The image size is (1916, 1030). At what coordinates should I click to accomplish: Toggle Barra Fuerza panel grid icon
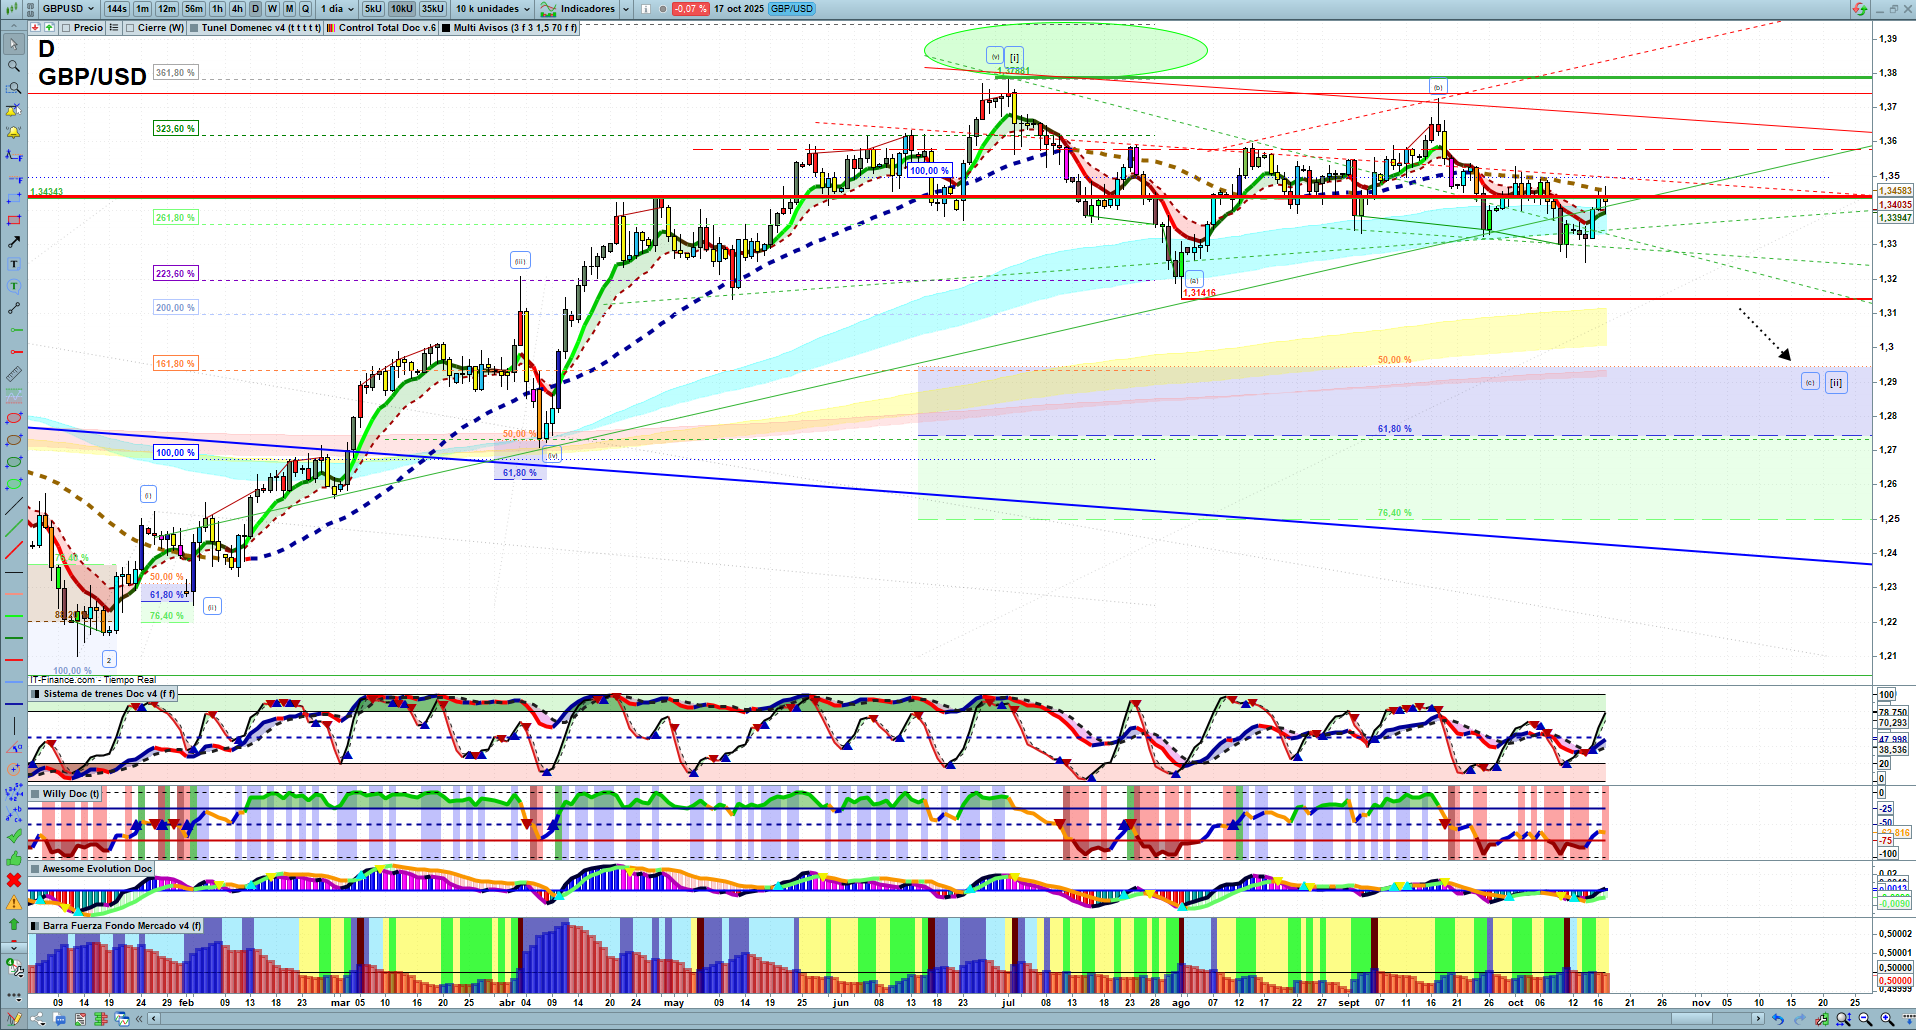[x=35, y=926]
